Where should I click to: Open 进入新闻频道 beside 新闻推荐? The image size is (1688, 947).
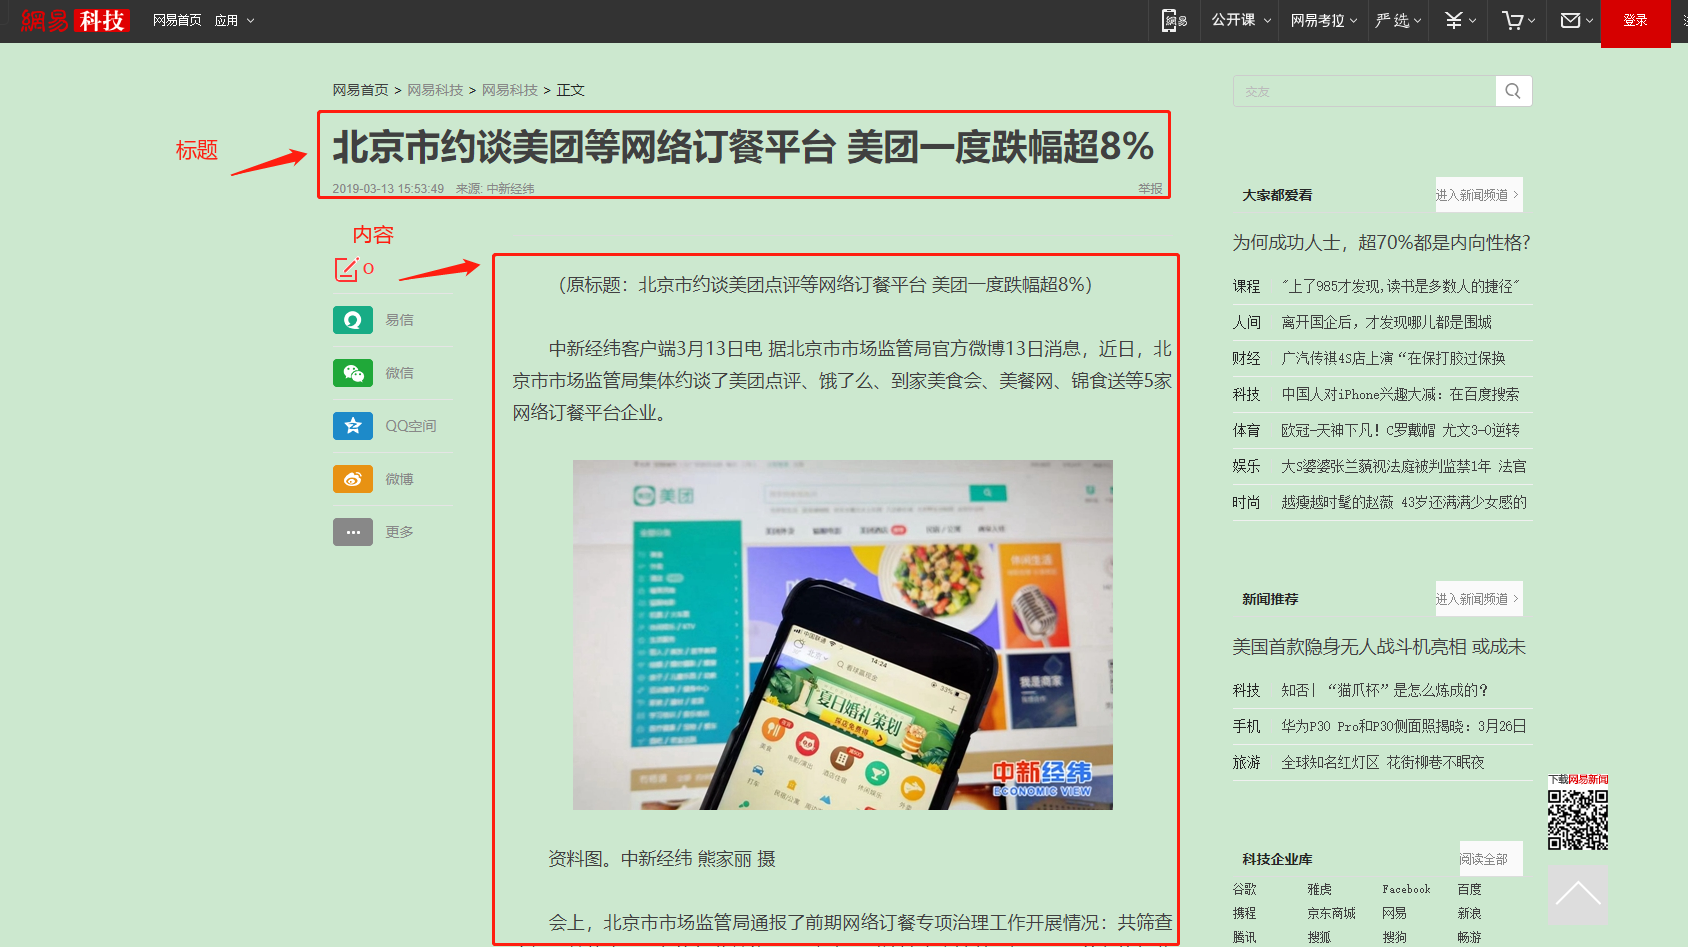[1478, 599]
